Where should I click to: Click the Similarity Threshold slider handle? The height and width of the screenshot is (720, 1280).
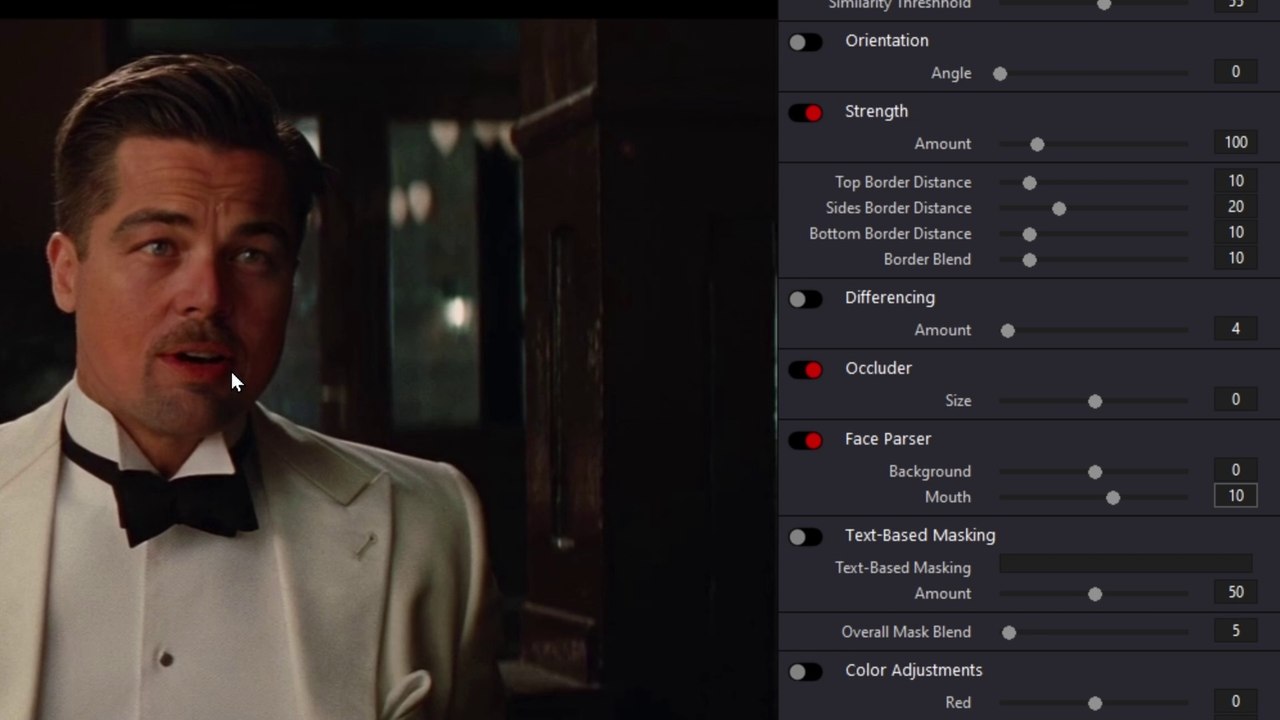pos(1104,5)
